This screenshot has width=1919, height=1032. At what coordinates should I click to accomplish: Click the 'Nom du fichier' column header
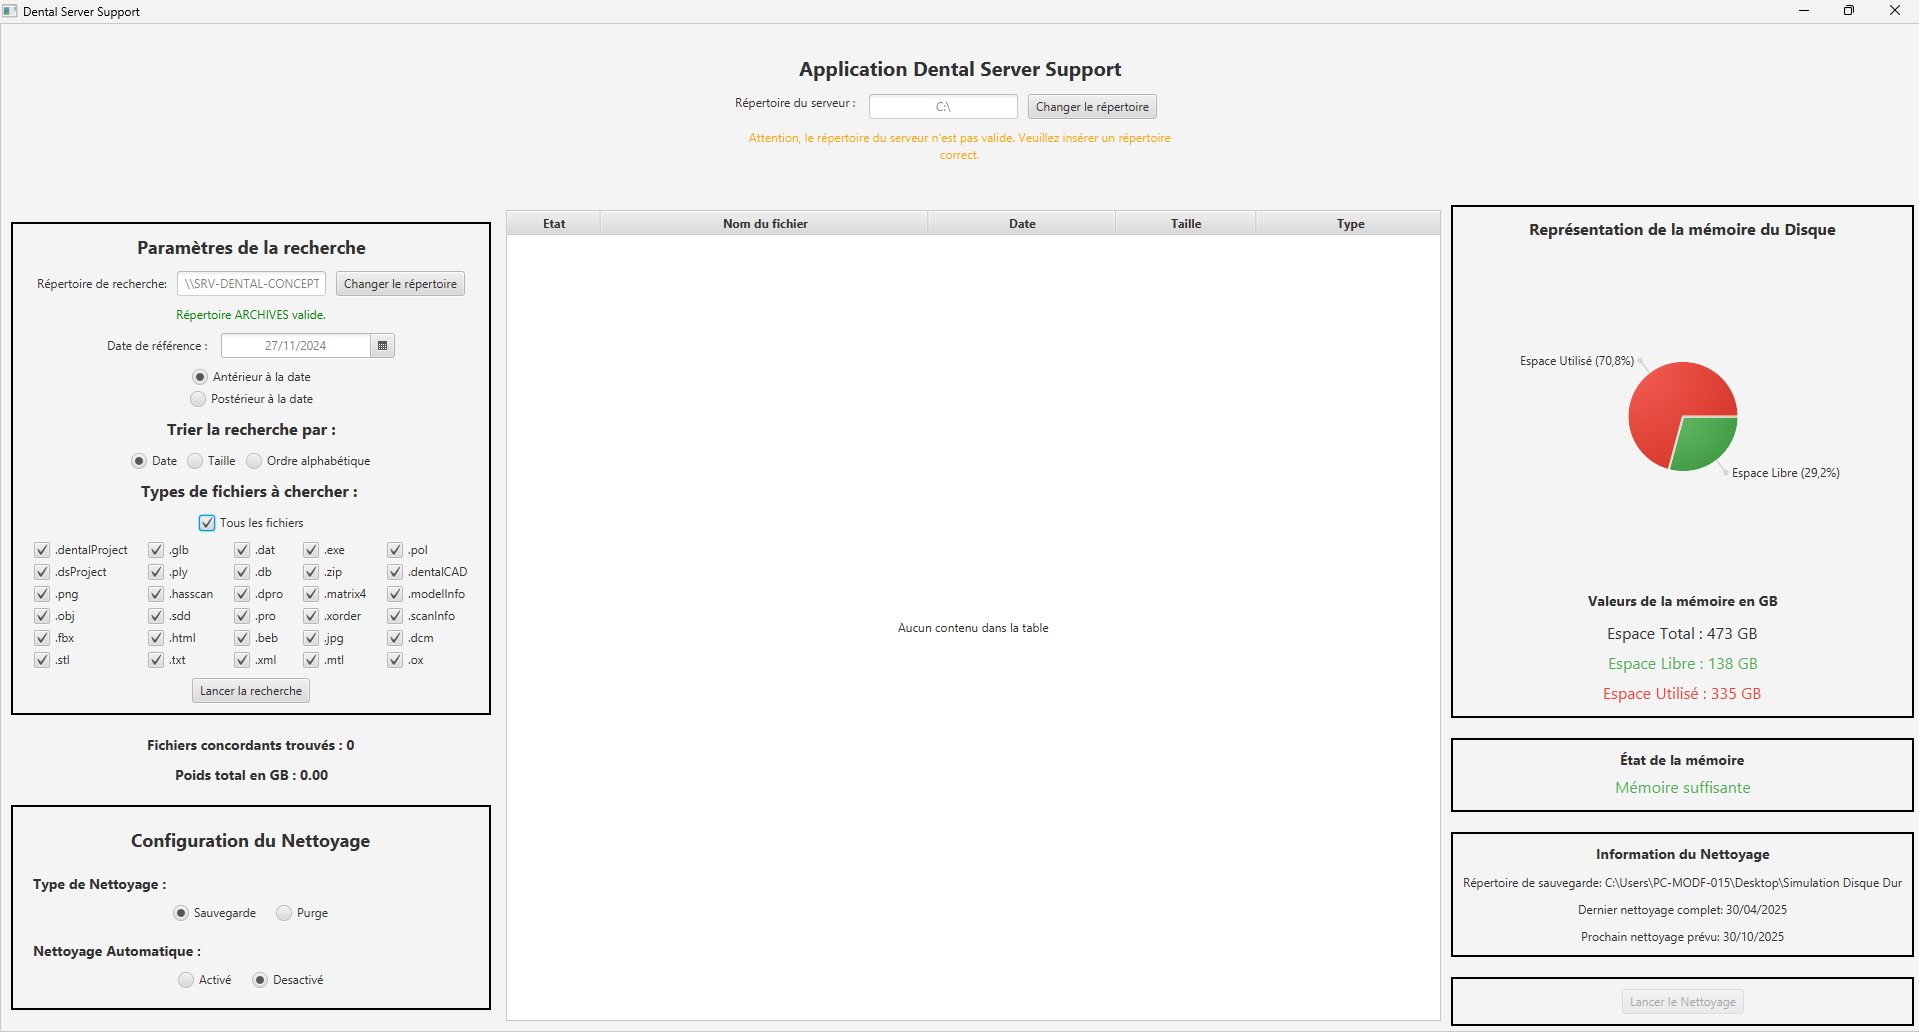pos(764,223)
